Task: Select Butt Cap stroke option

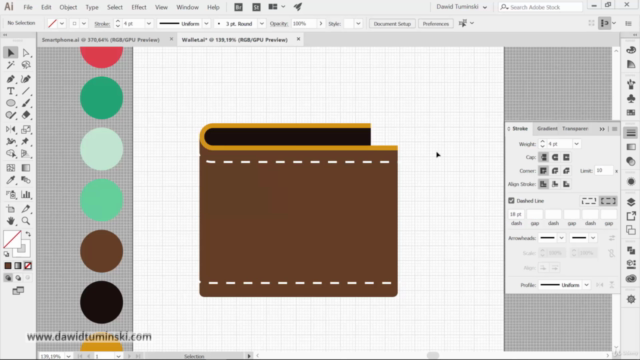Action: [544, 157]
